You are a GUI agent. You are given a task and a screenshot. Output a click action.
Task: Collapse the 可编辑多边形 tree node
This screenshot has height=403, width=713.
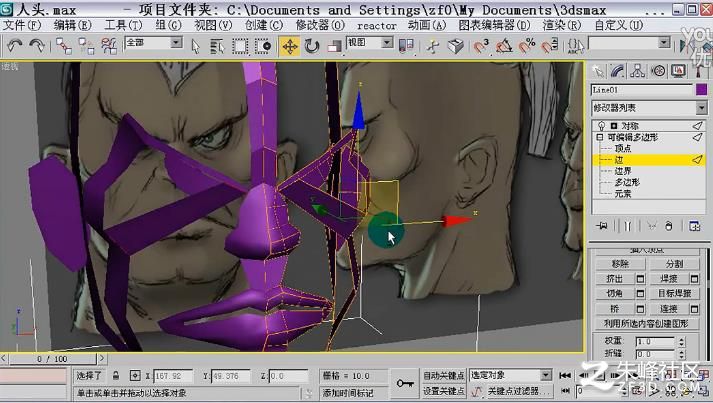[x=600, y=137]
